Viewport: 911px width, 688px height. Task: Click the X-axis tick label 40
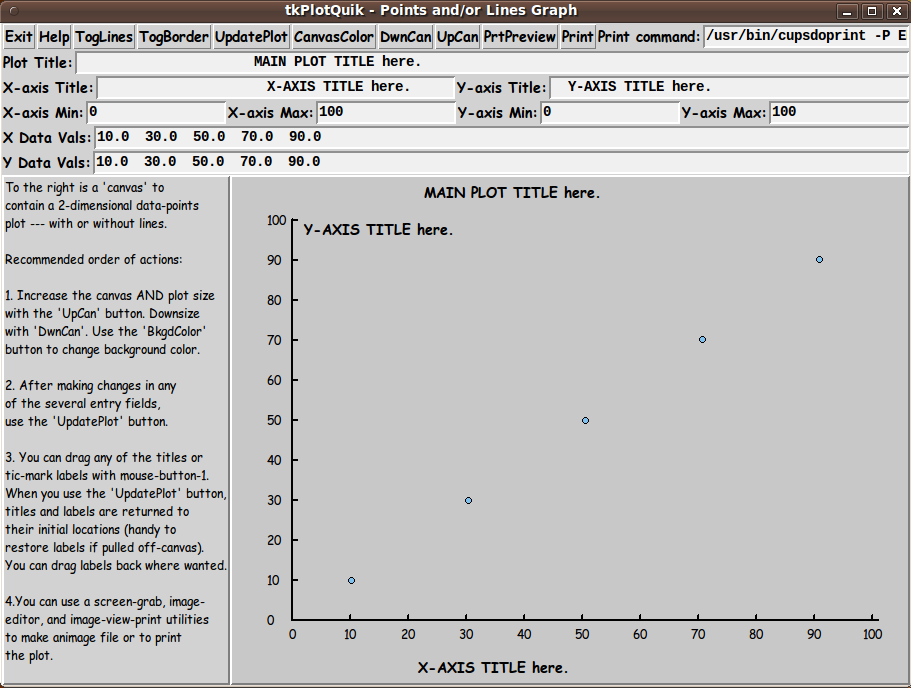[x=524, y=635]
